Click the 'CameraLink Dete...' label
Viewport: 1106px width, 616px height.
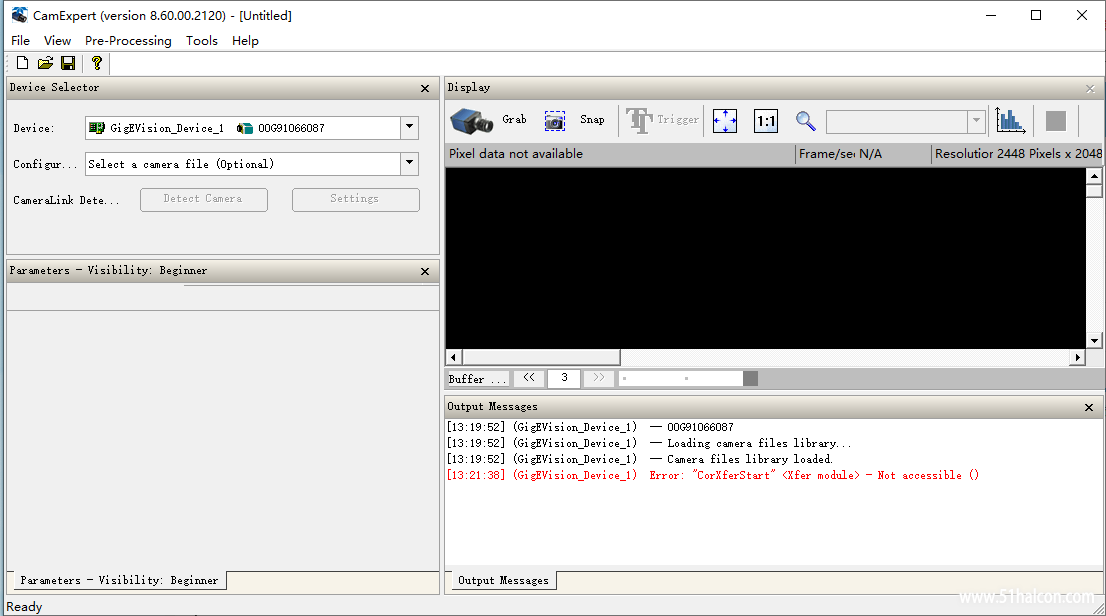(x=66, y=200)
